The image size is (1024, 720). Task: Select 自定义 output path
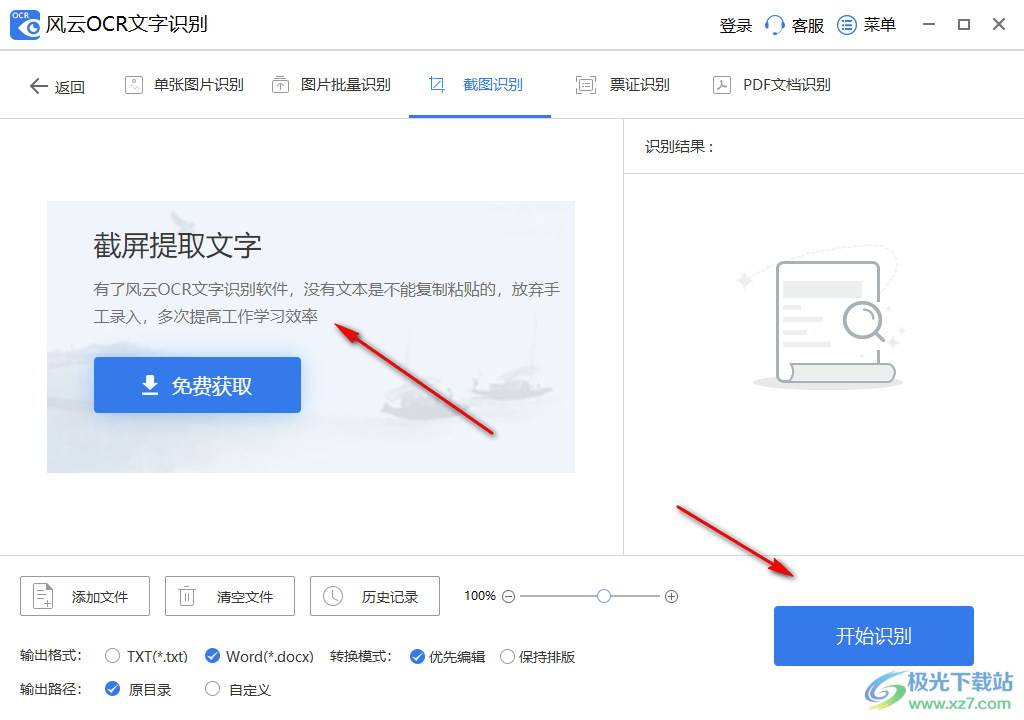pos(238,689)
